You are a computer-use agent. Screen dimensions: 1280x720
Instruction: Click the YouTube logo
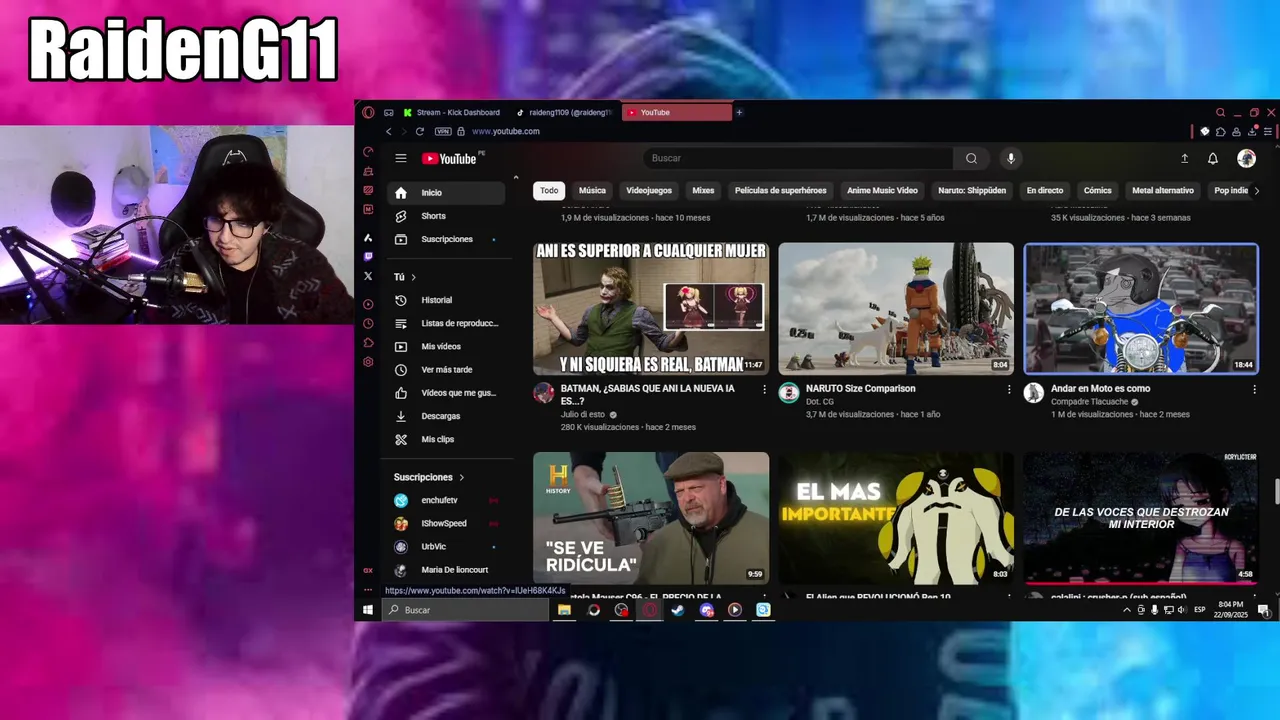tap(449, 158)
